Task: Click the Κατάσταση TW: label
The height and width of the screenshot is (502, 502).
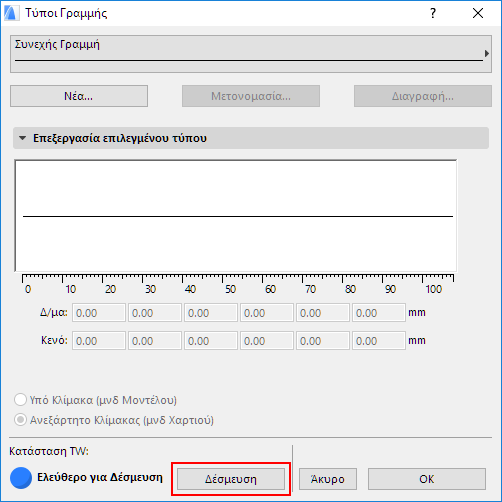Action: 49,451
